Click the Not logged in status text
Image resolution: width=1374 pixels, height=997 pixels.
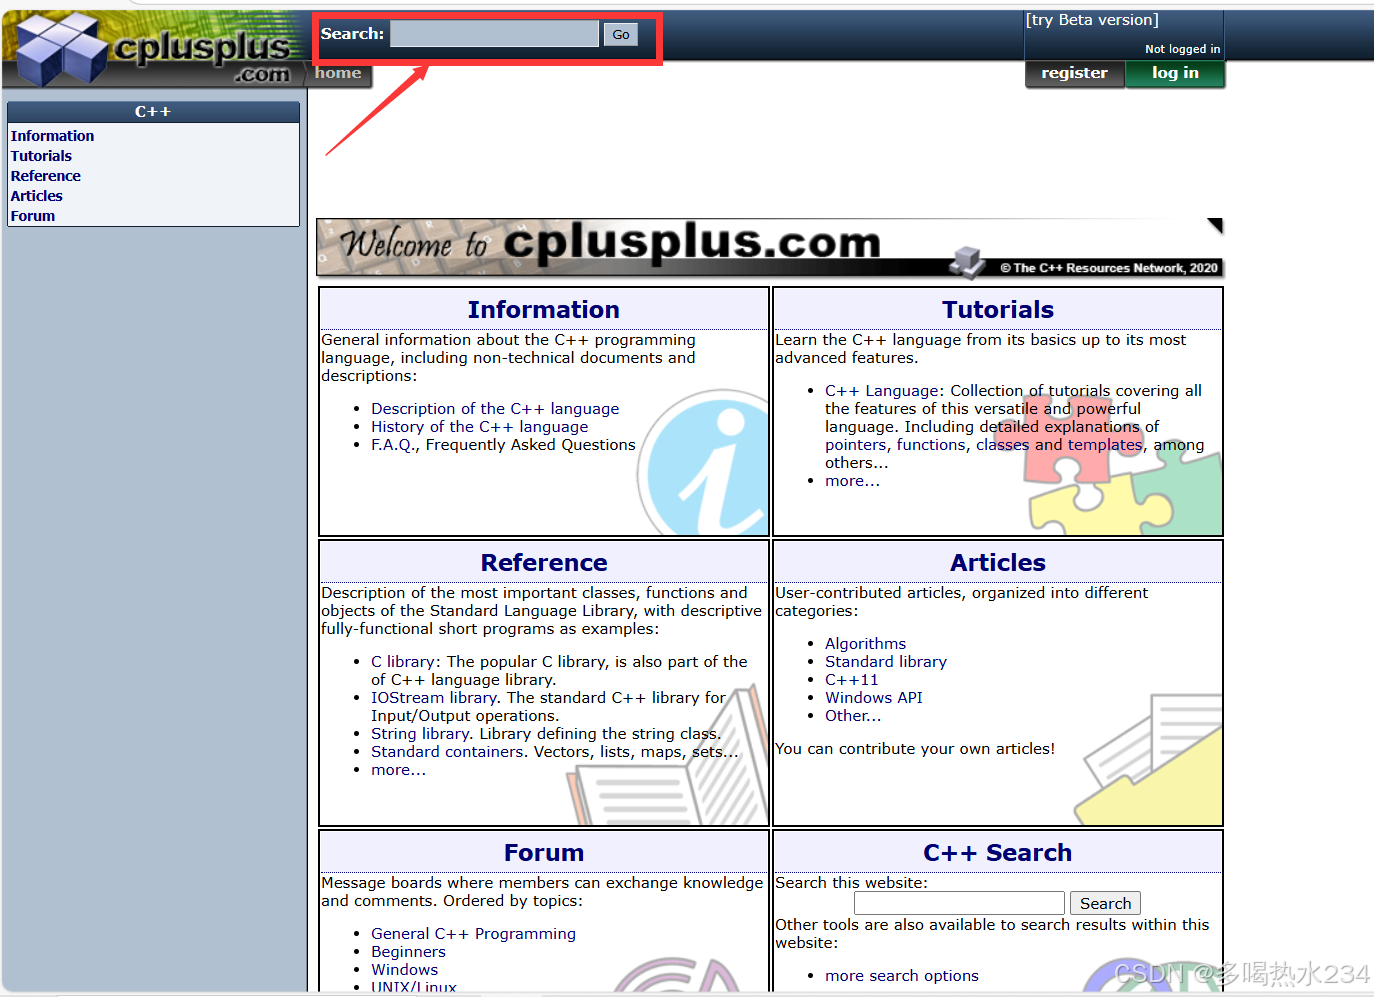click(x=1182, y=49)
